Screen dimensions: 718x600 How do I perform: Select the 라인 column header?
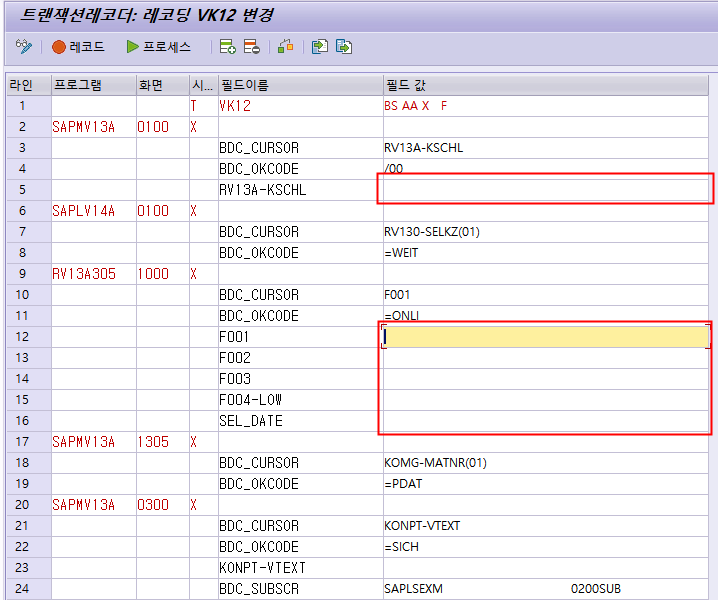[29, 85]
